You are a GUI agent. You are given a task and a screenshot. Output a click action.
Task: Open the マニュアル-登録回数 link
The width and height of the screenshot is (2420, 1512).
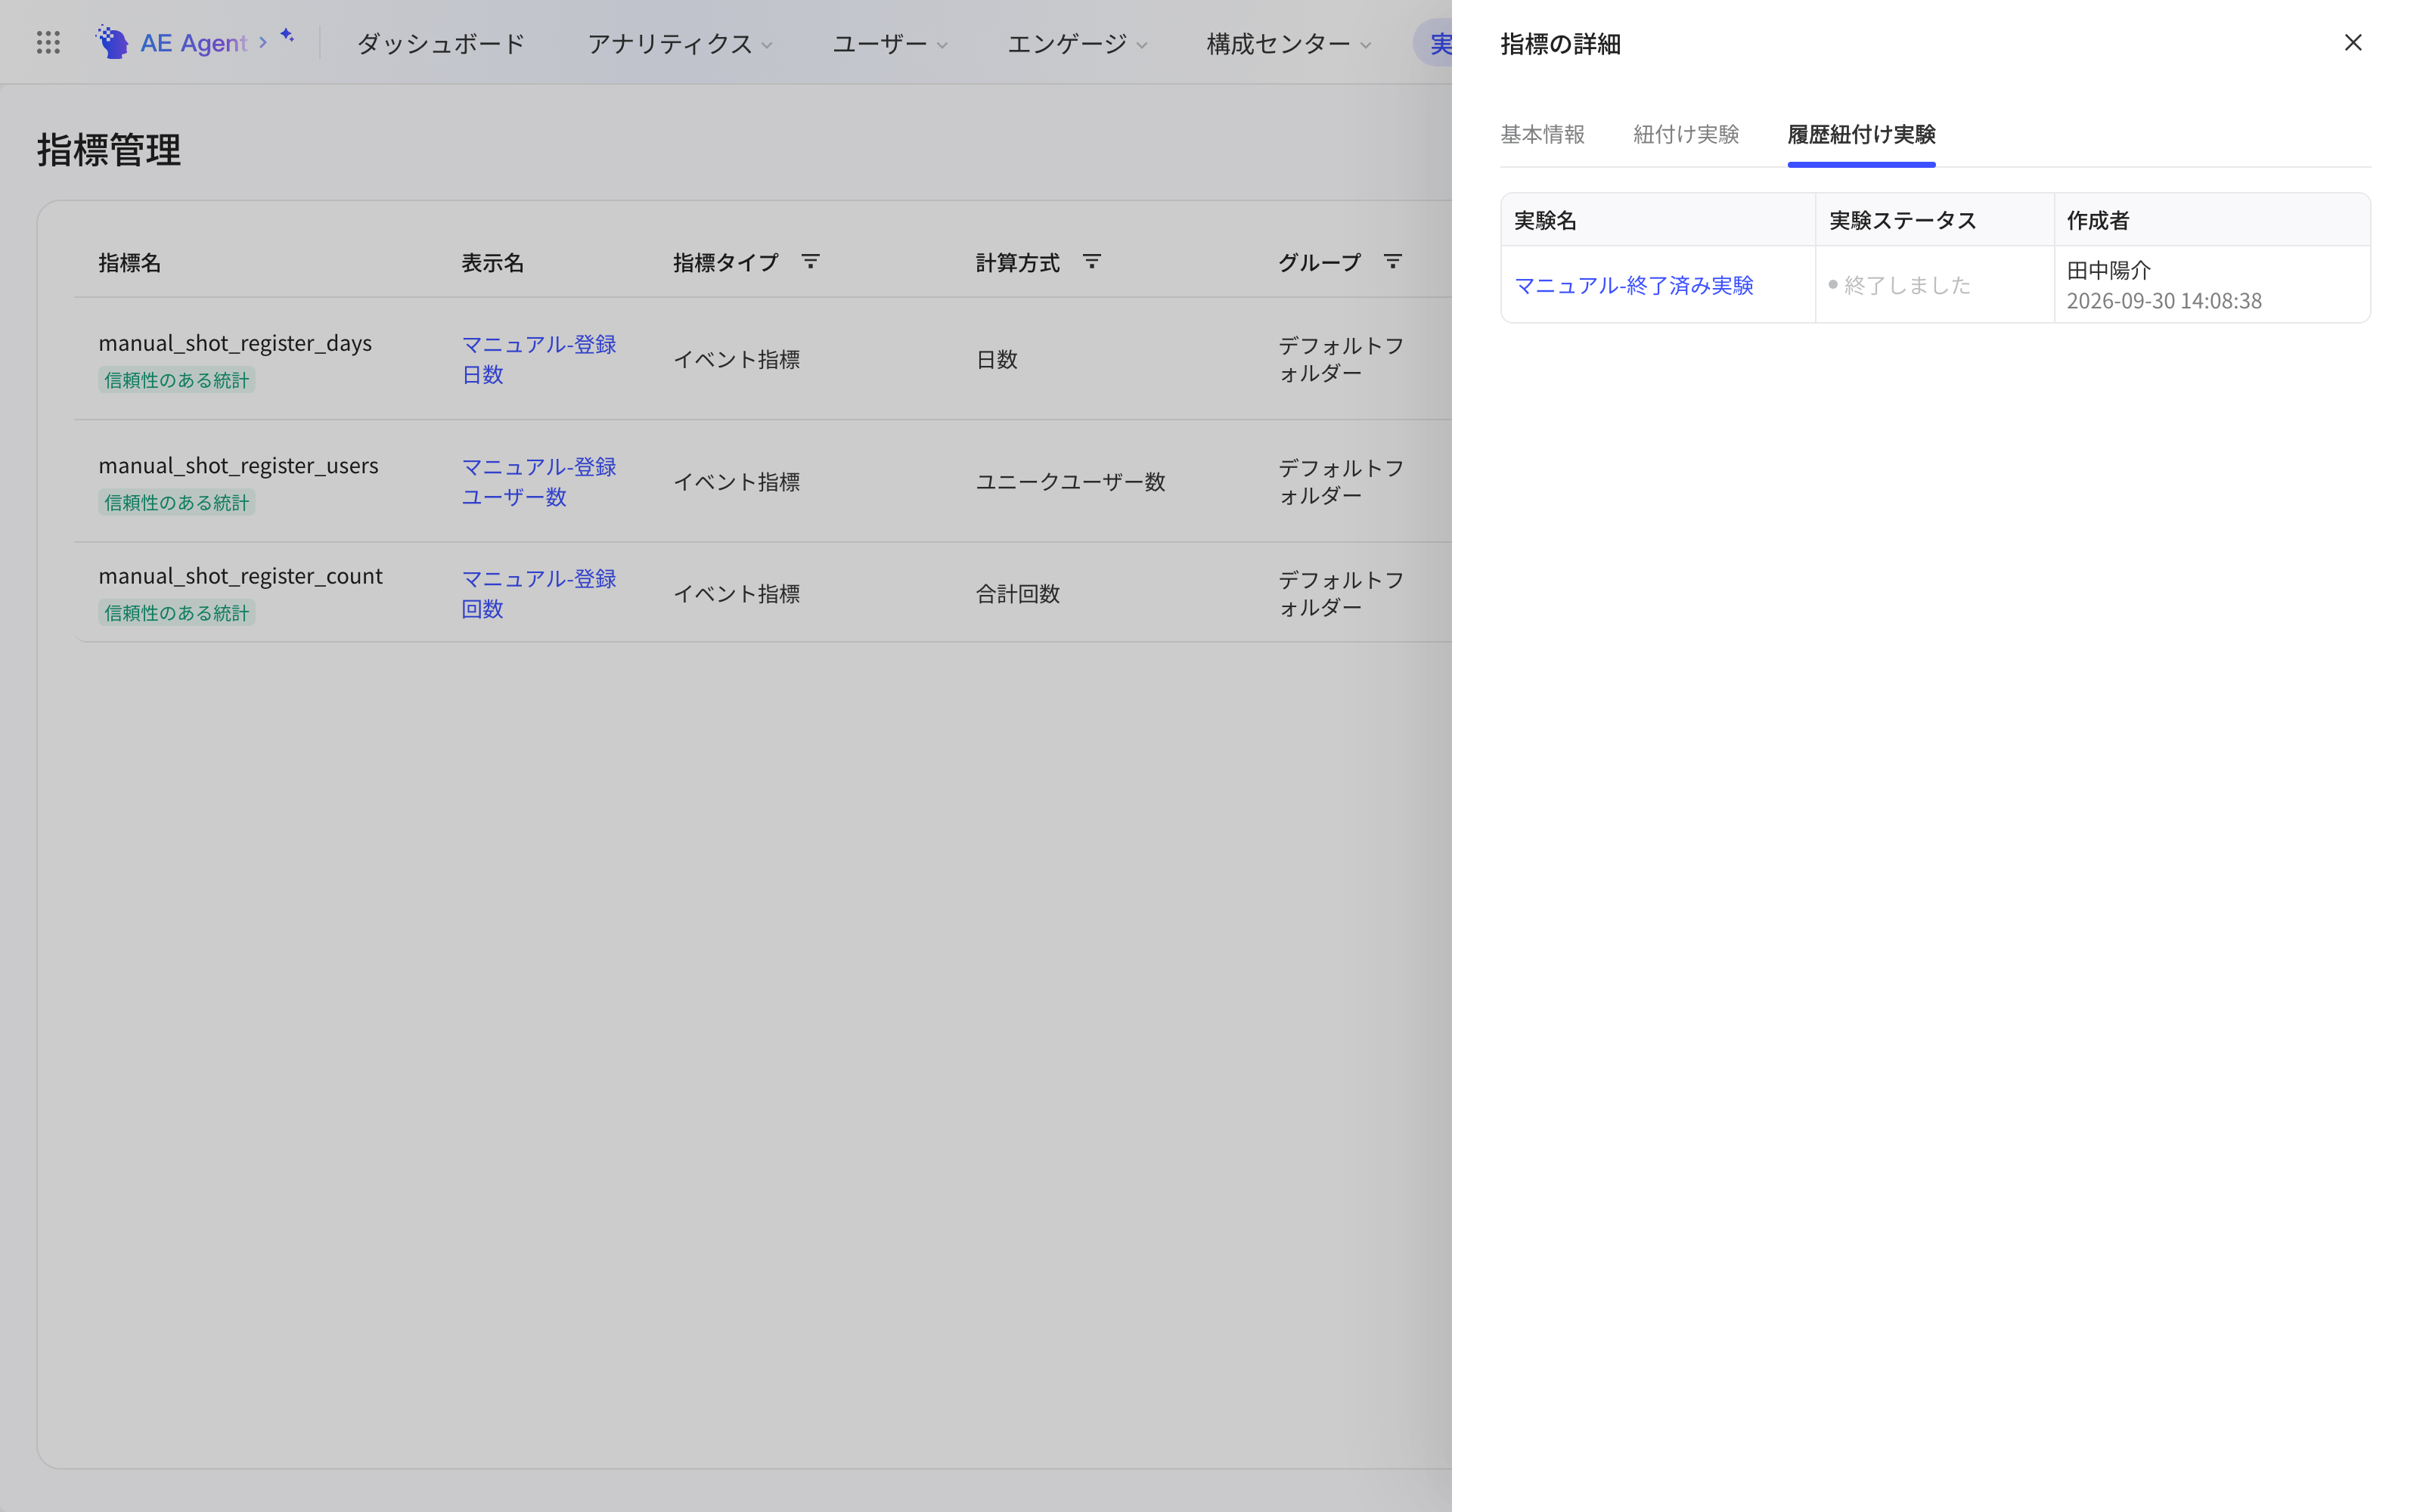[538, 593]
